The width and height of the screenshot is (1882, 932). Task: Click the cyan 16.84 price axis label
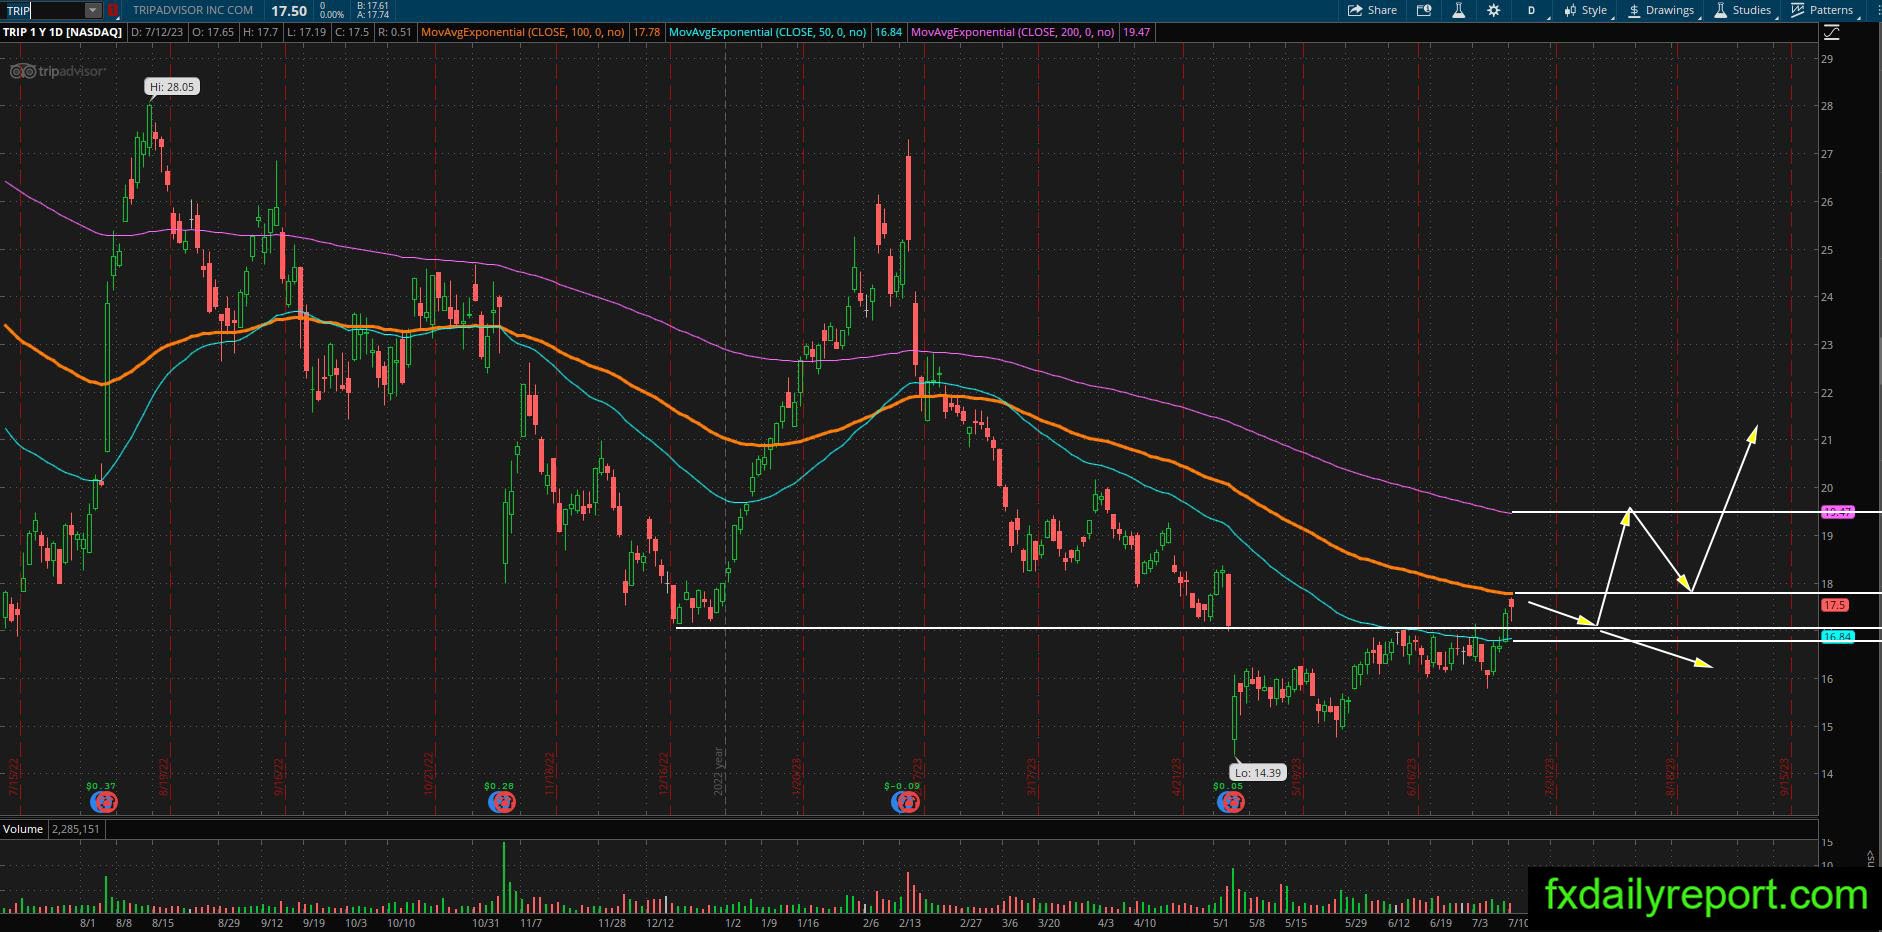pos(1838,636)
